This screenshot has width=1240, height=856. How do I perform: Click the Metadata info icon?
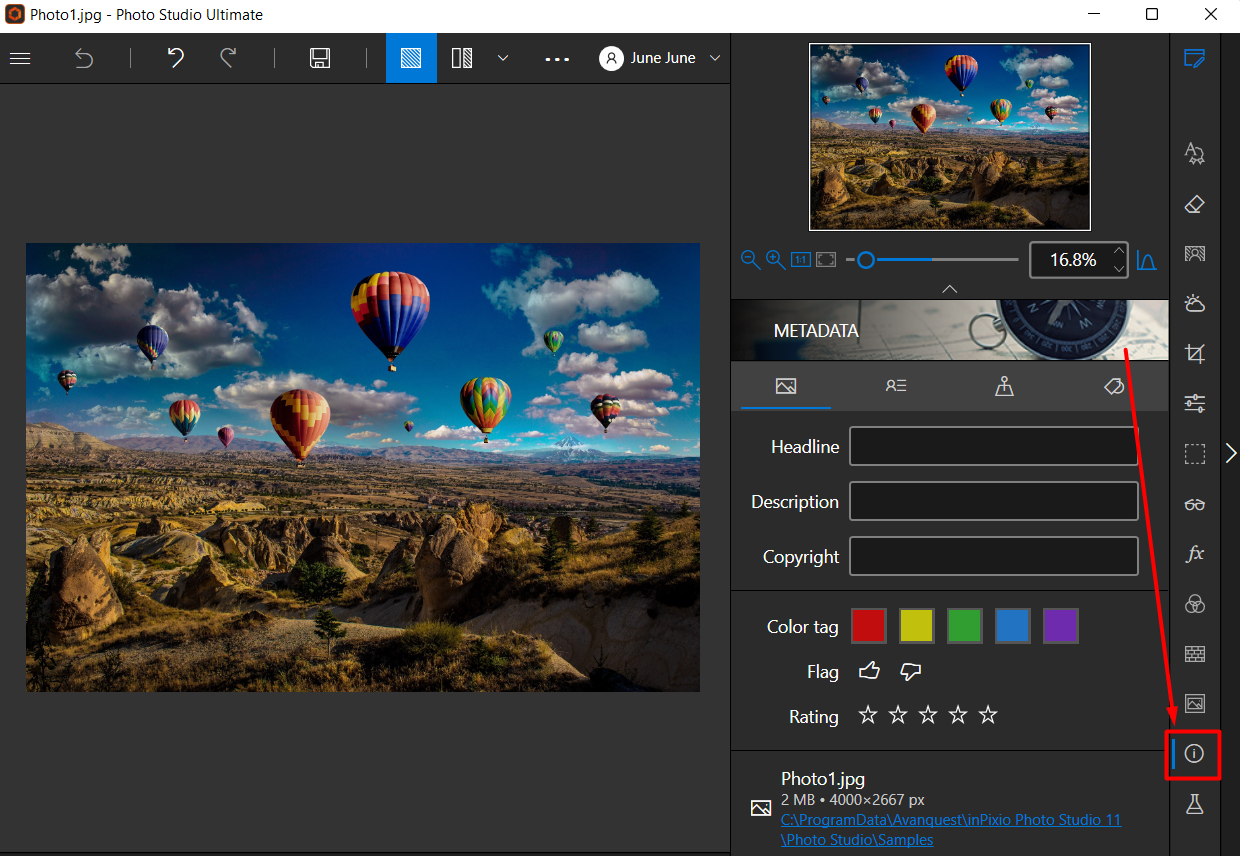(1194, 754)
